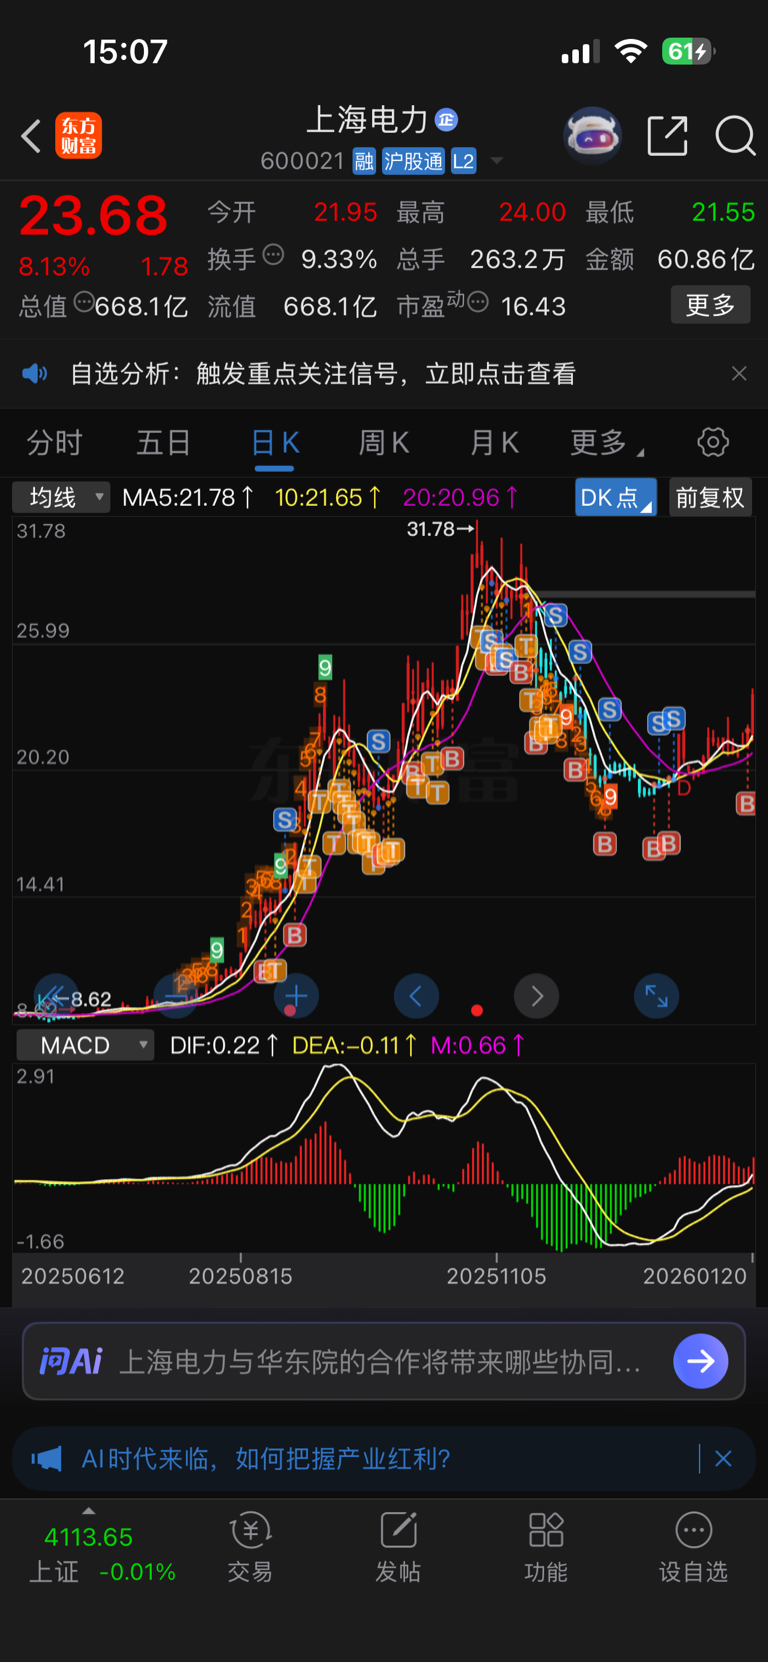
Task: Expand stock title dropdown arrow
Action: 497,161
